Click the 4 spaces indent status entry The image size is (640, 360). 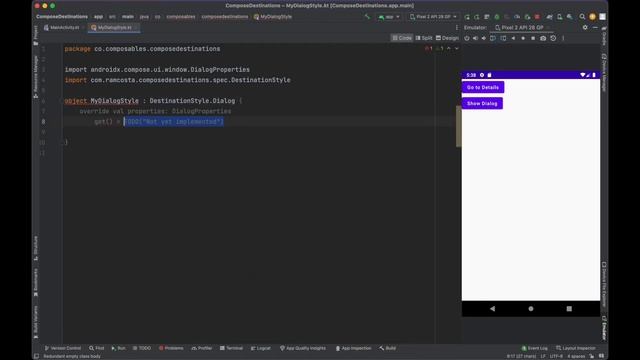click(x=576, y=356)
